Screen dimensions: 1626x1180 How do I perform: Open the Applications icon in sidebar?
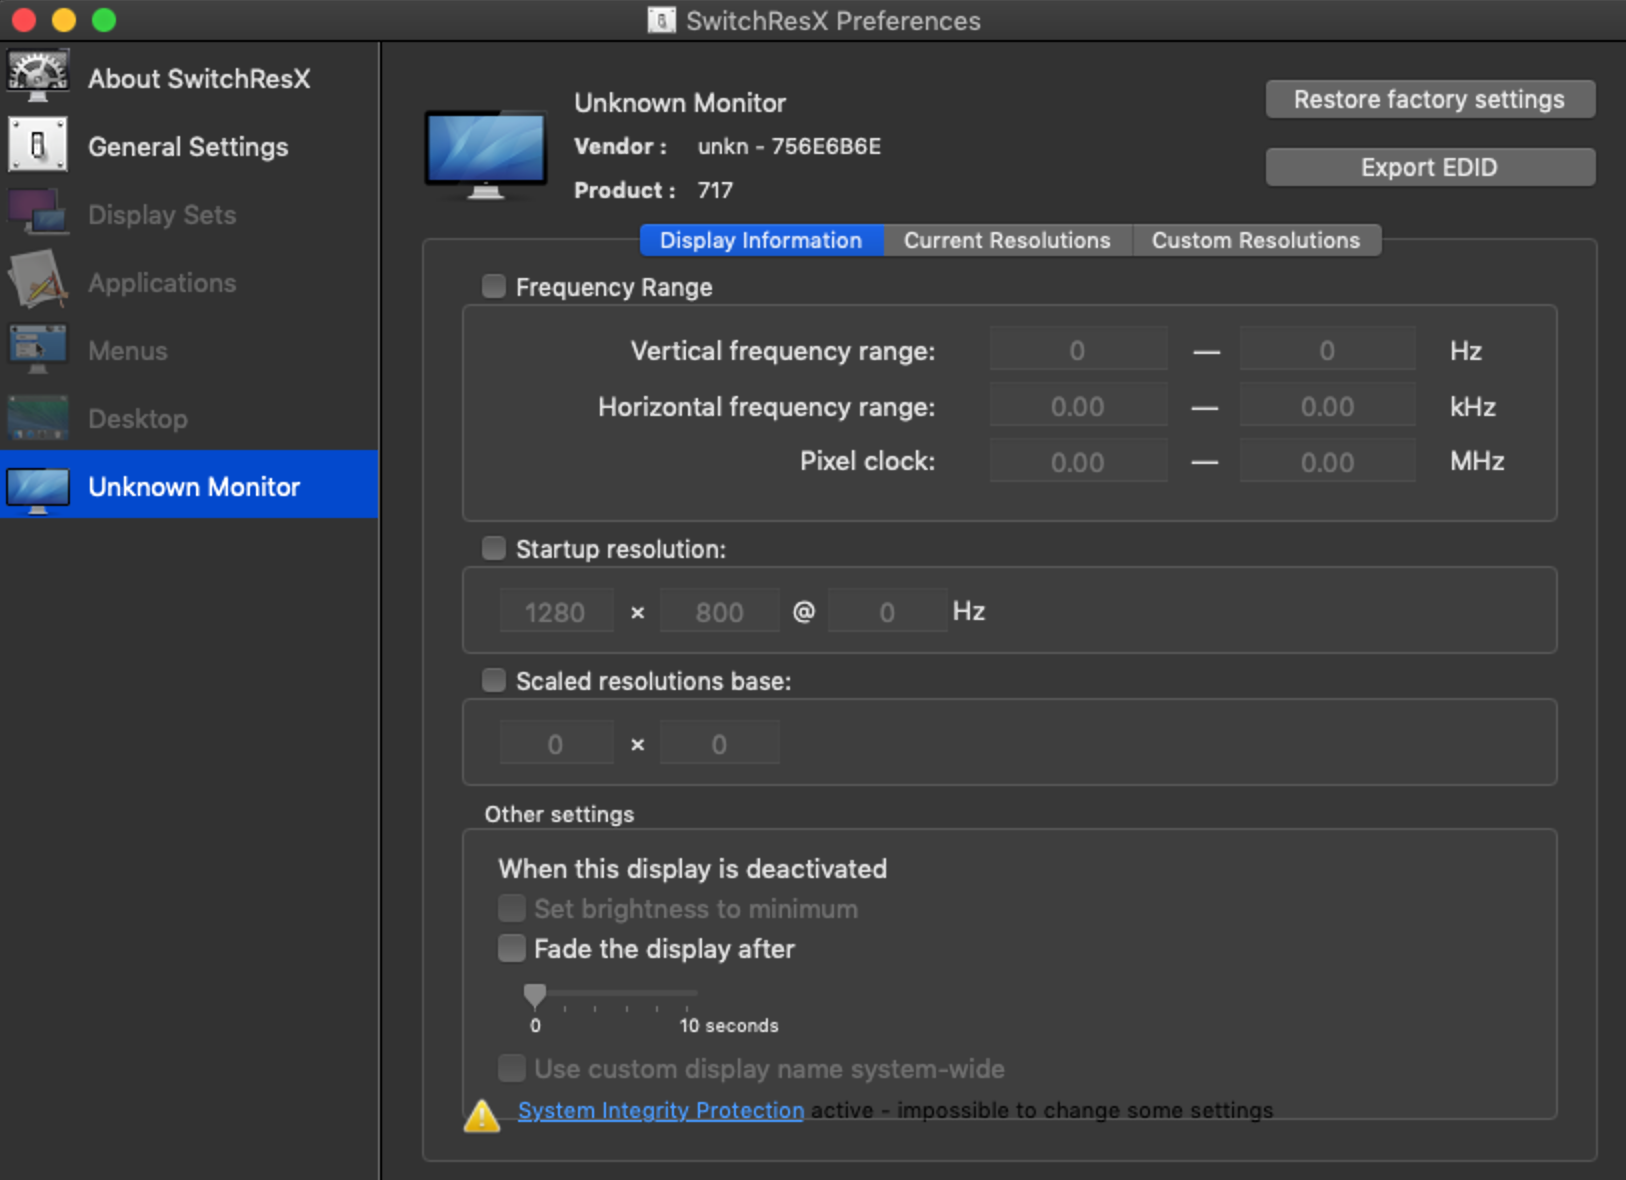[38, 281]
